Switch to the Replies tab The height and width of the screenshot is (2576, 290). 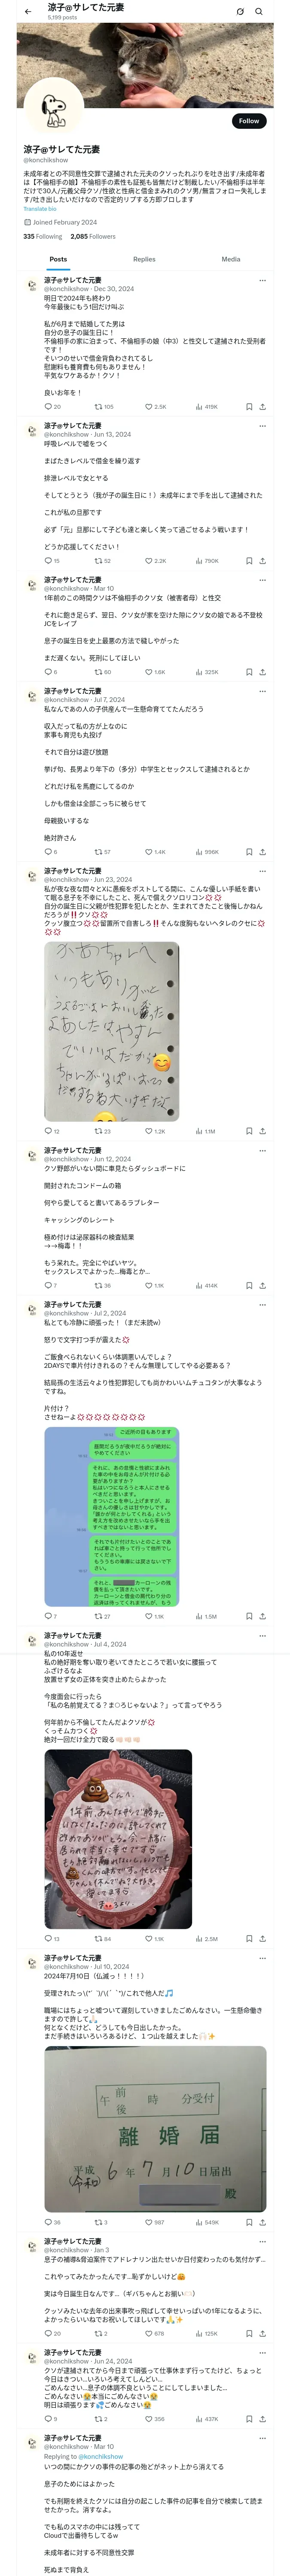coord(144,259)
